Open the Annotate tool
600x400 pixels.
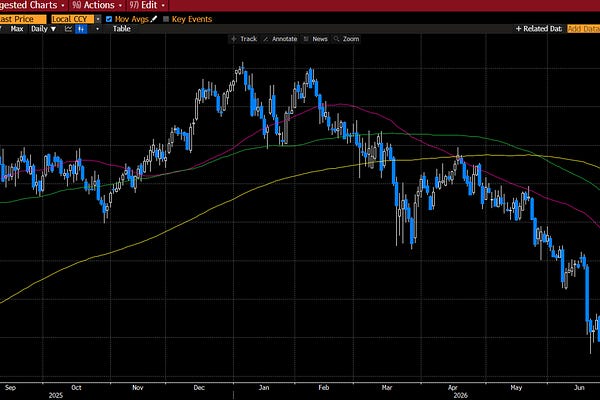(x=280, y=39)
